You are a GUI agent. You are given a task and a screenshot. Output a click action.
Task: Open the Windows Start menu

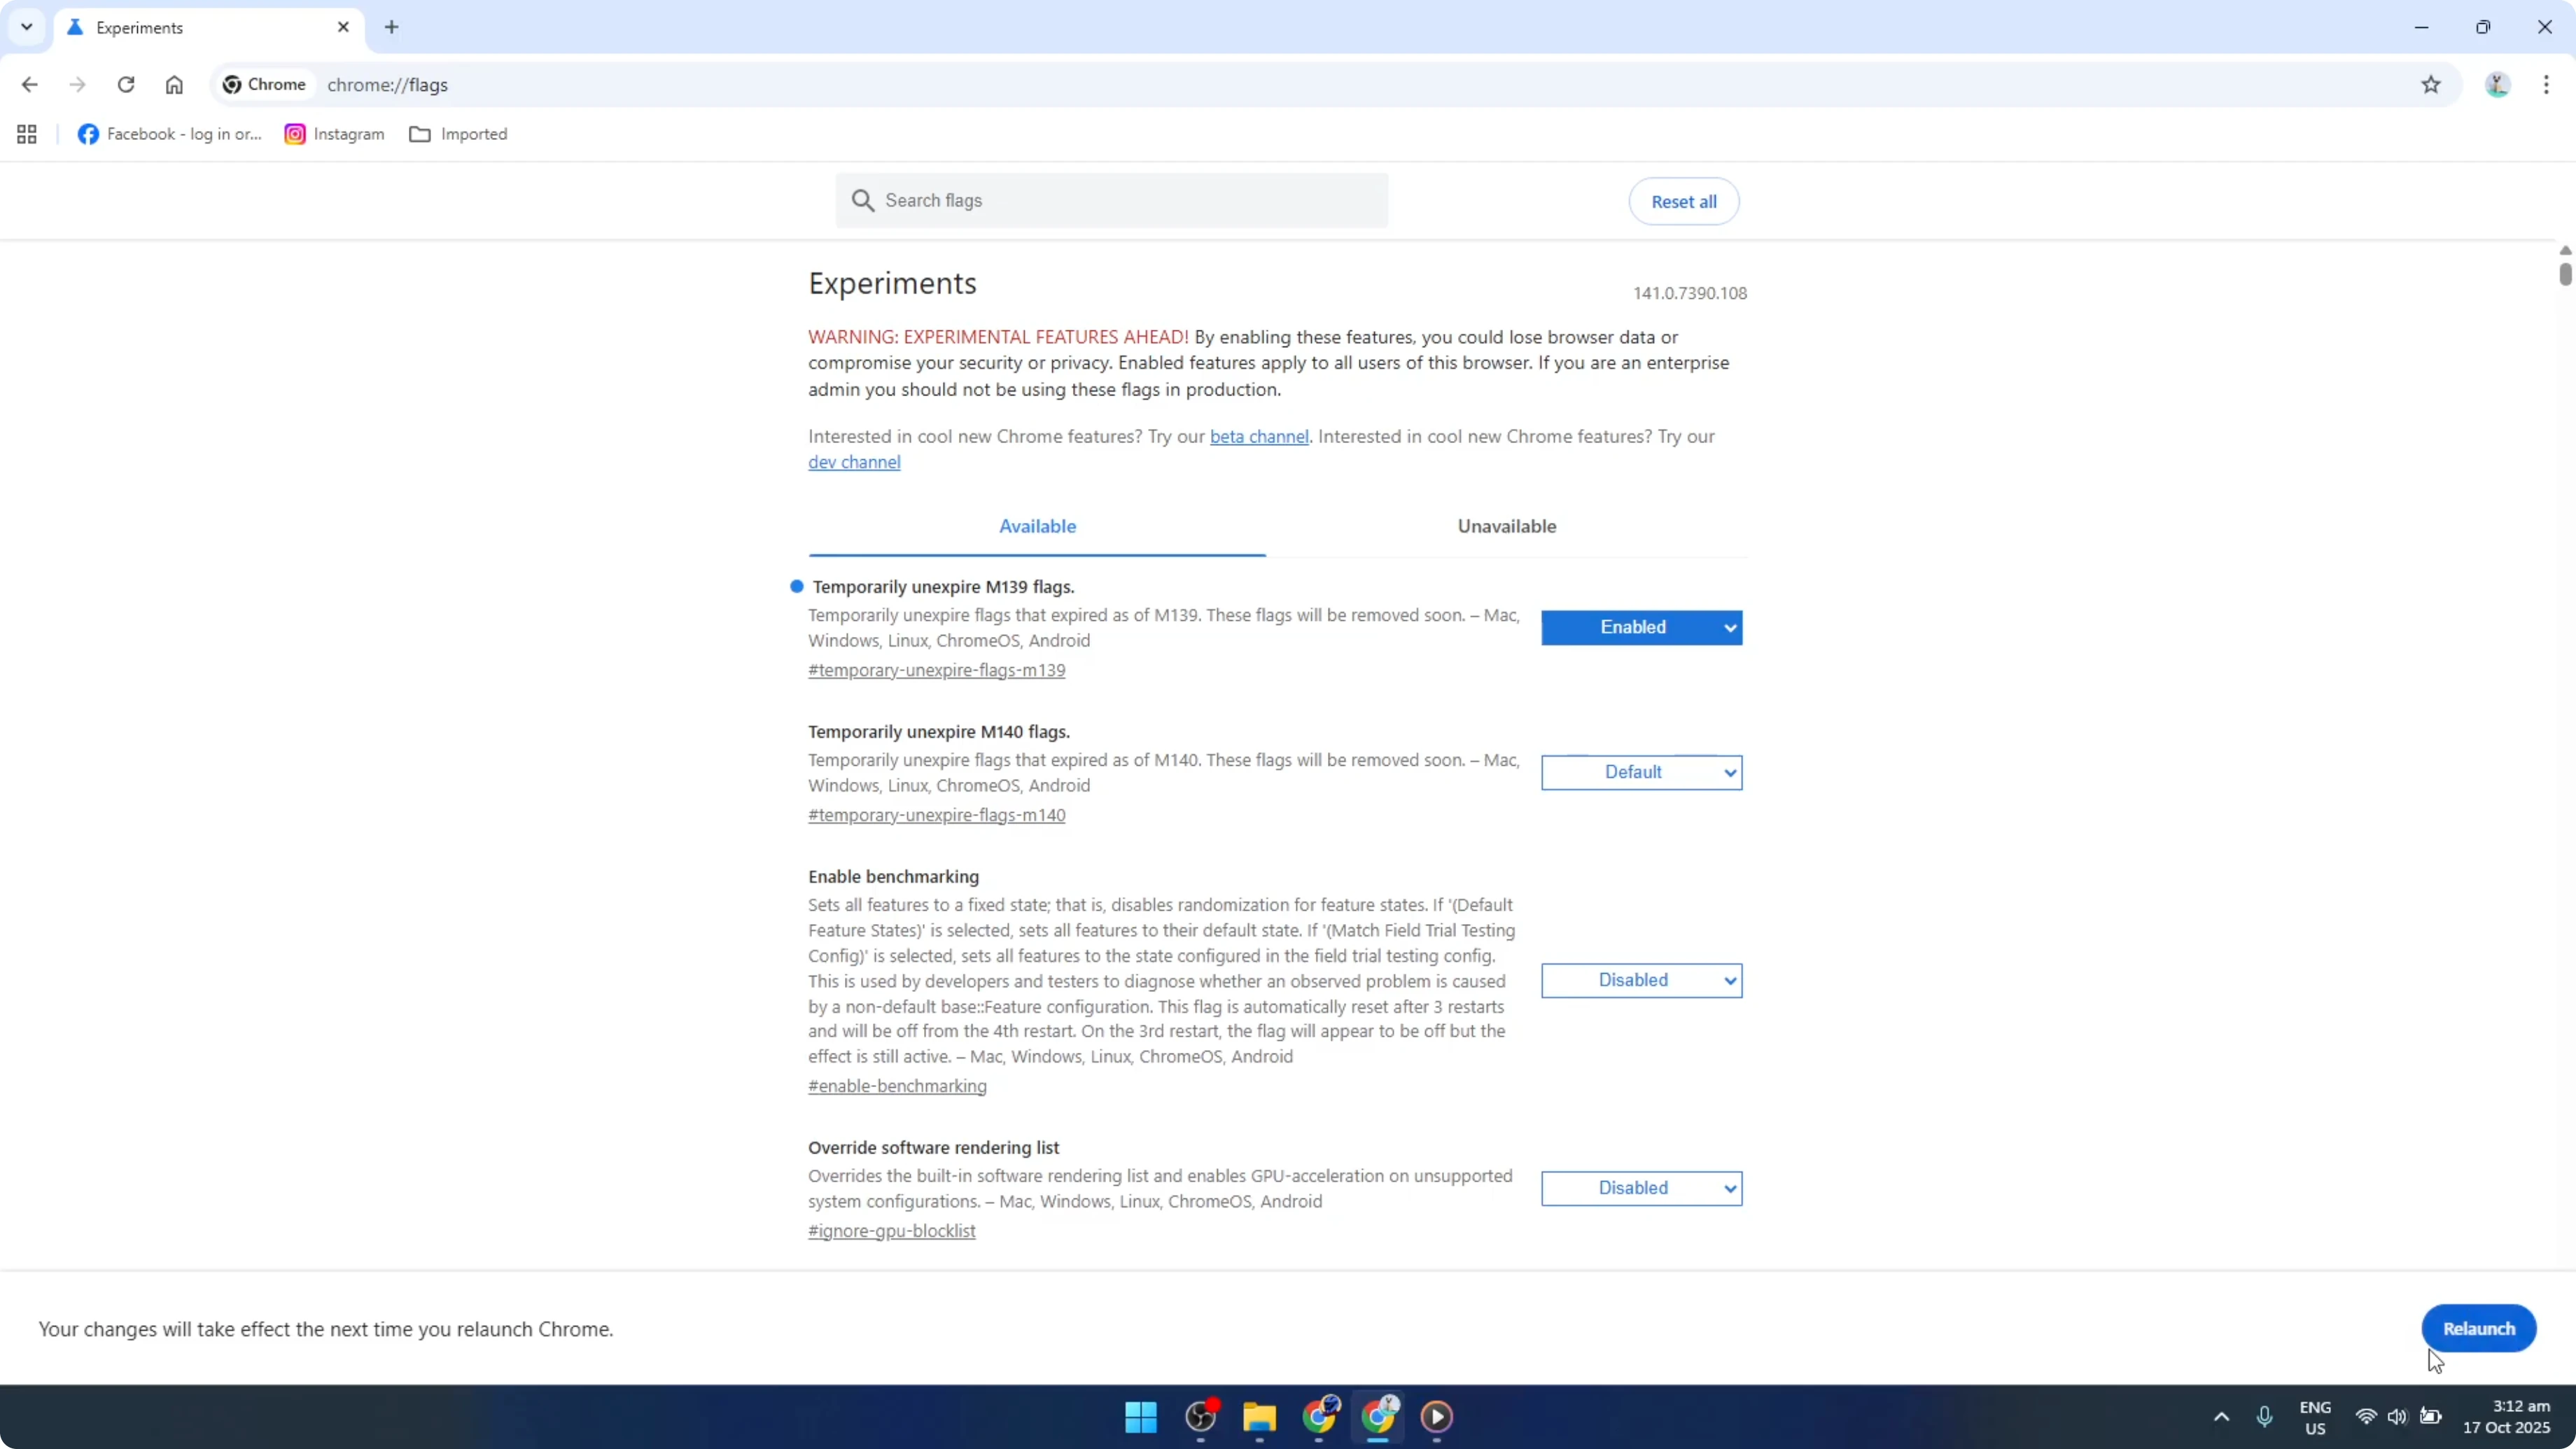(x=1140, y=1417)
